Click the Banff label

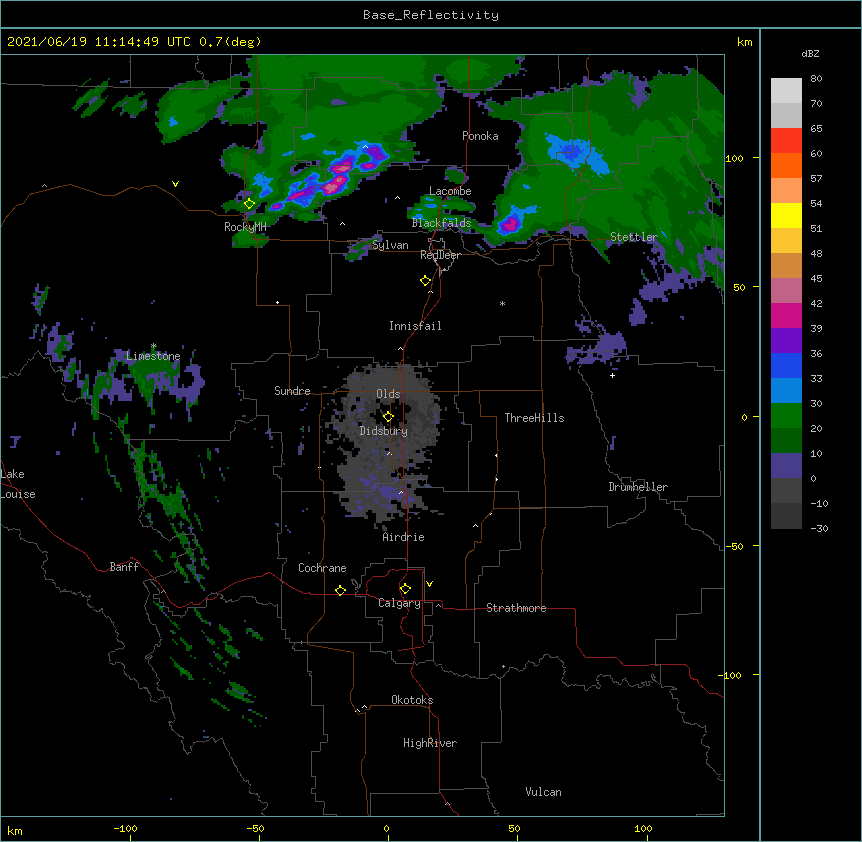click(124, 567)
